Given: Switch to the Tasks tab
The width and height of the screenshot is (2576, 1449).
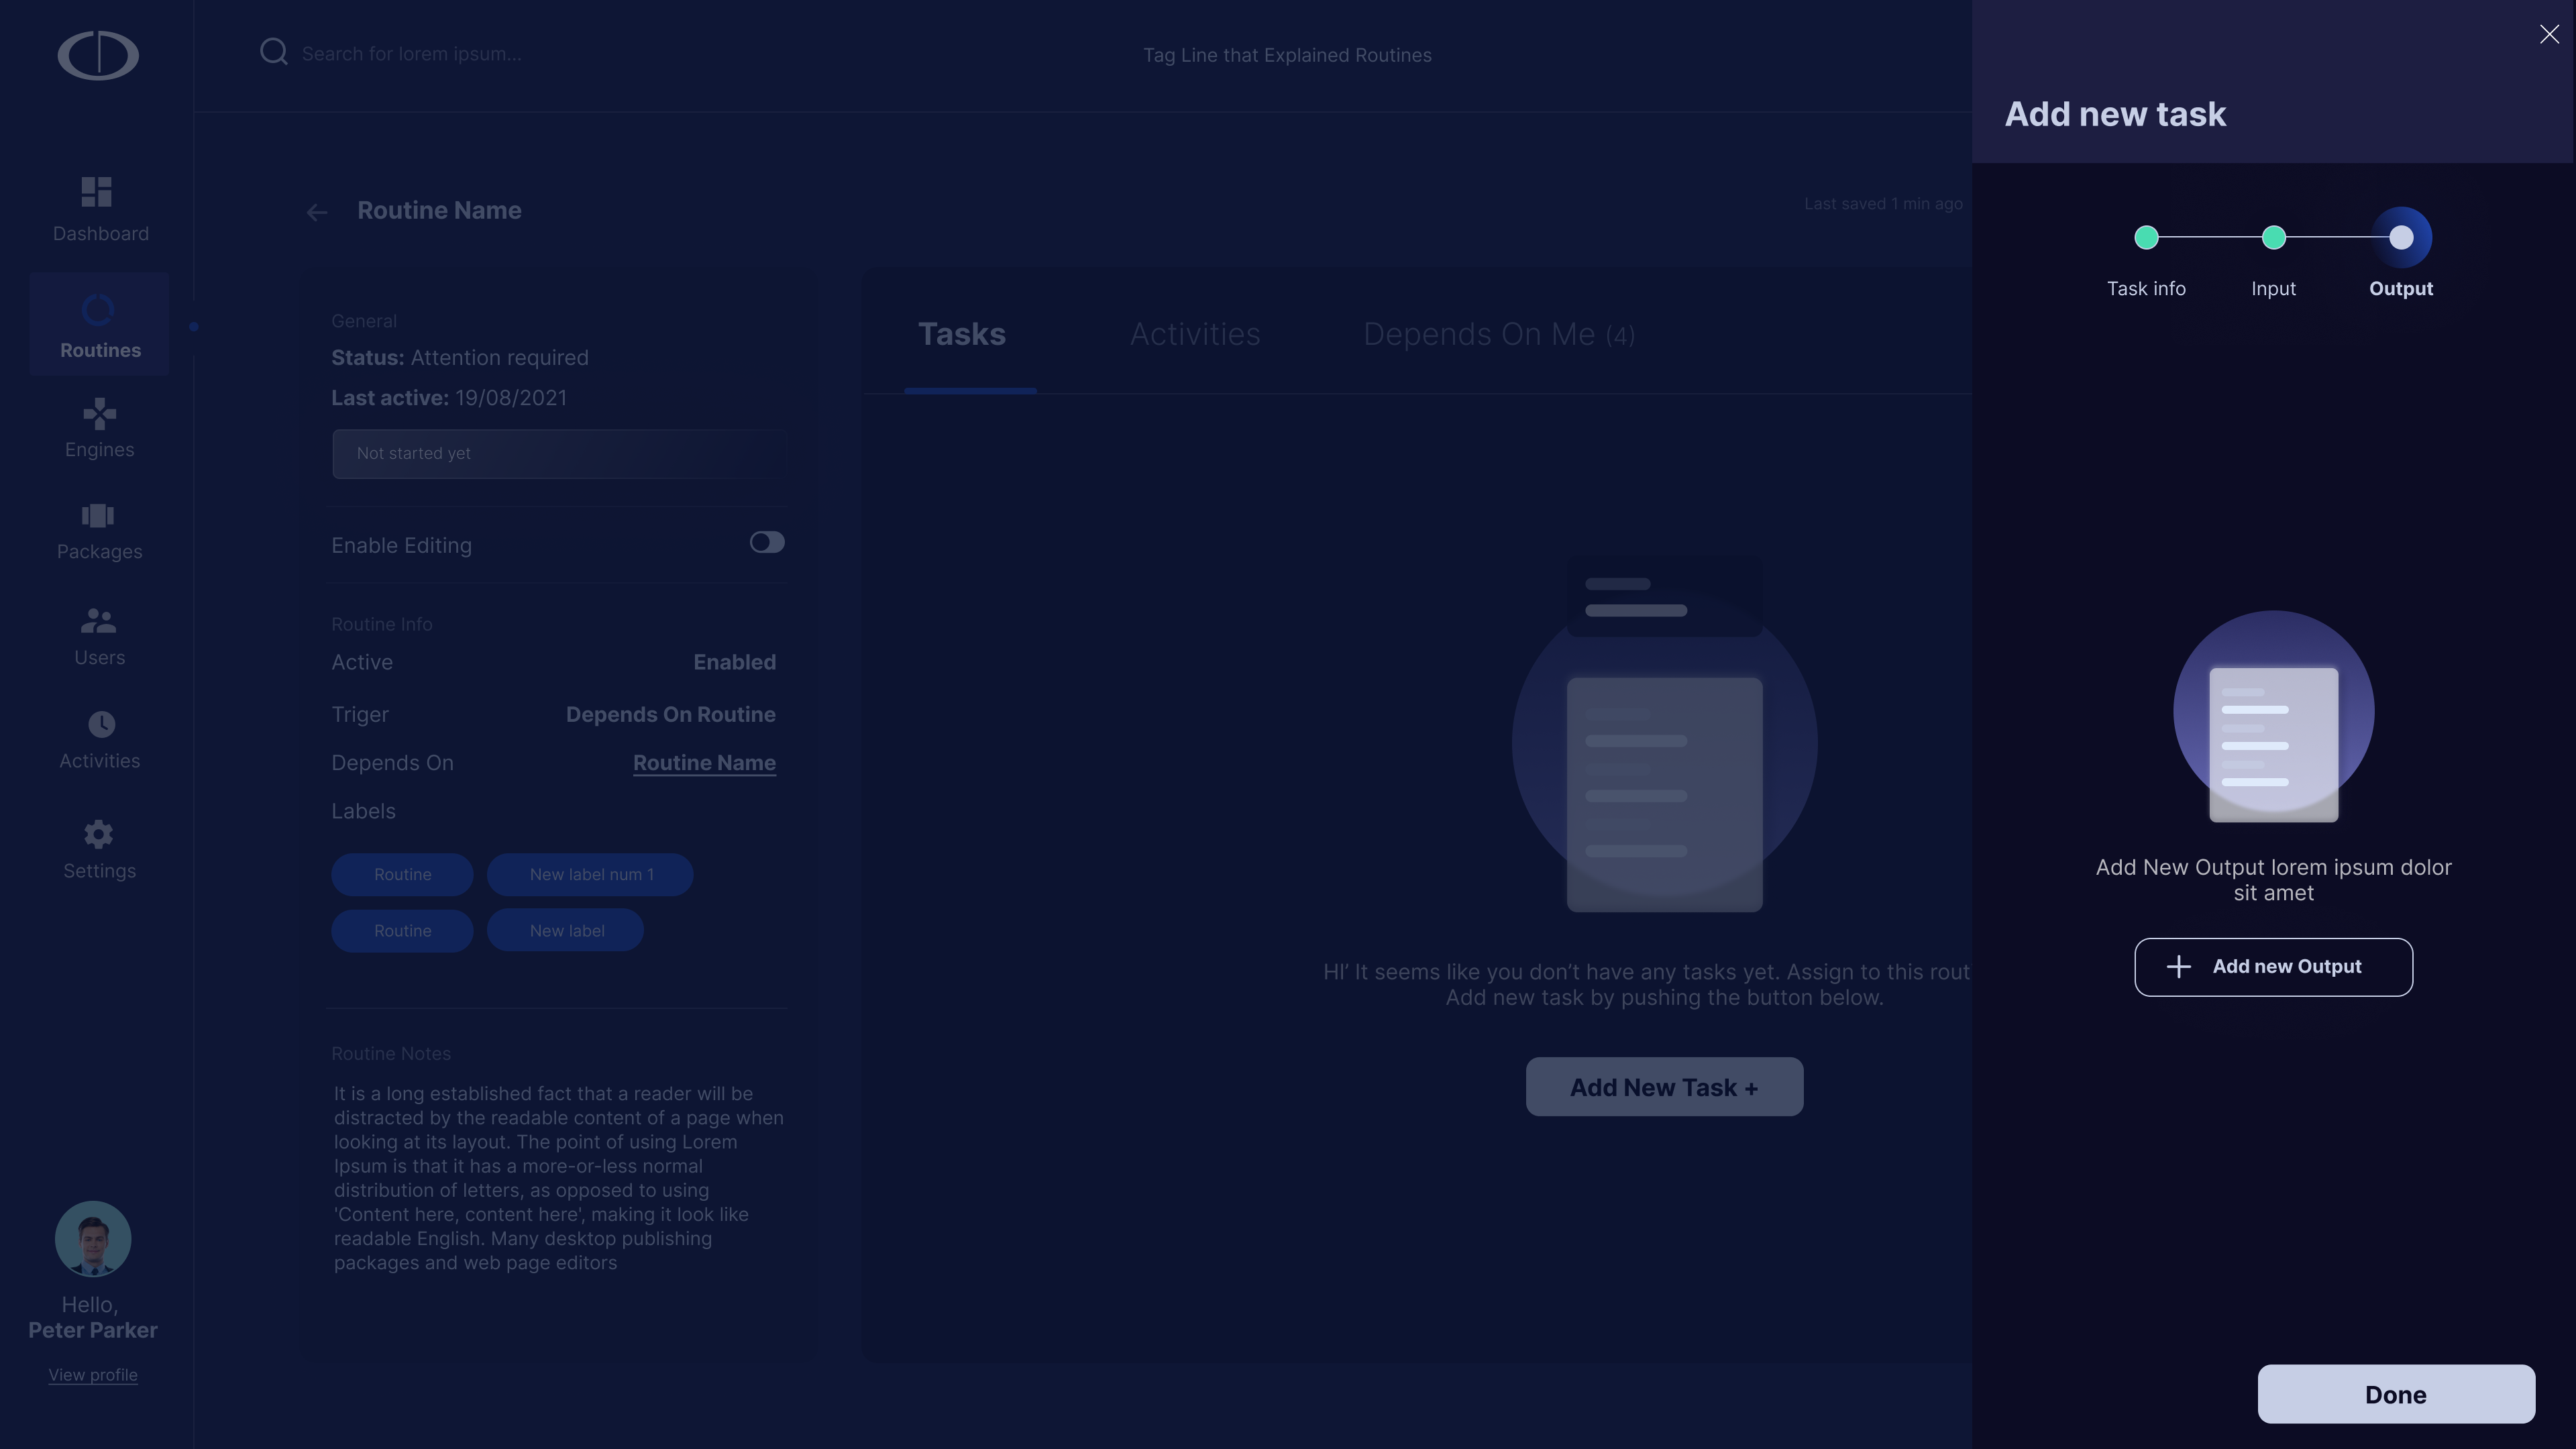Looking at the screenshot, I should tap(962, 334).
